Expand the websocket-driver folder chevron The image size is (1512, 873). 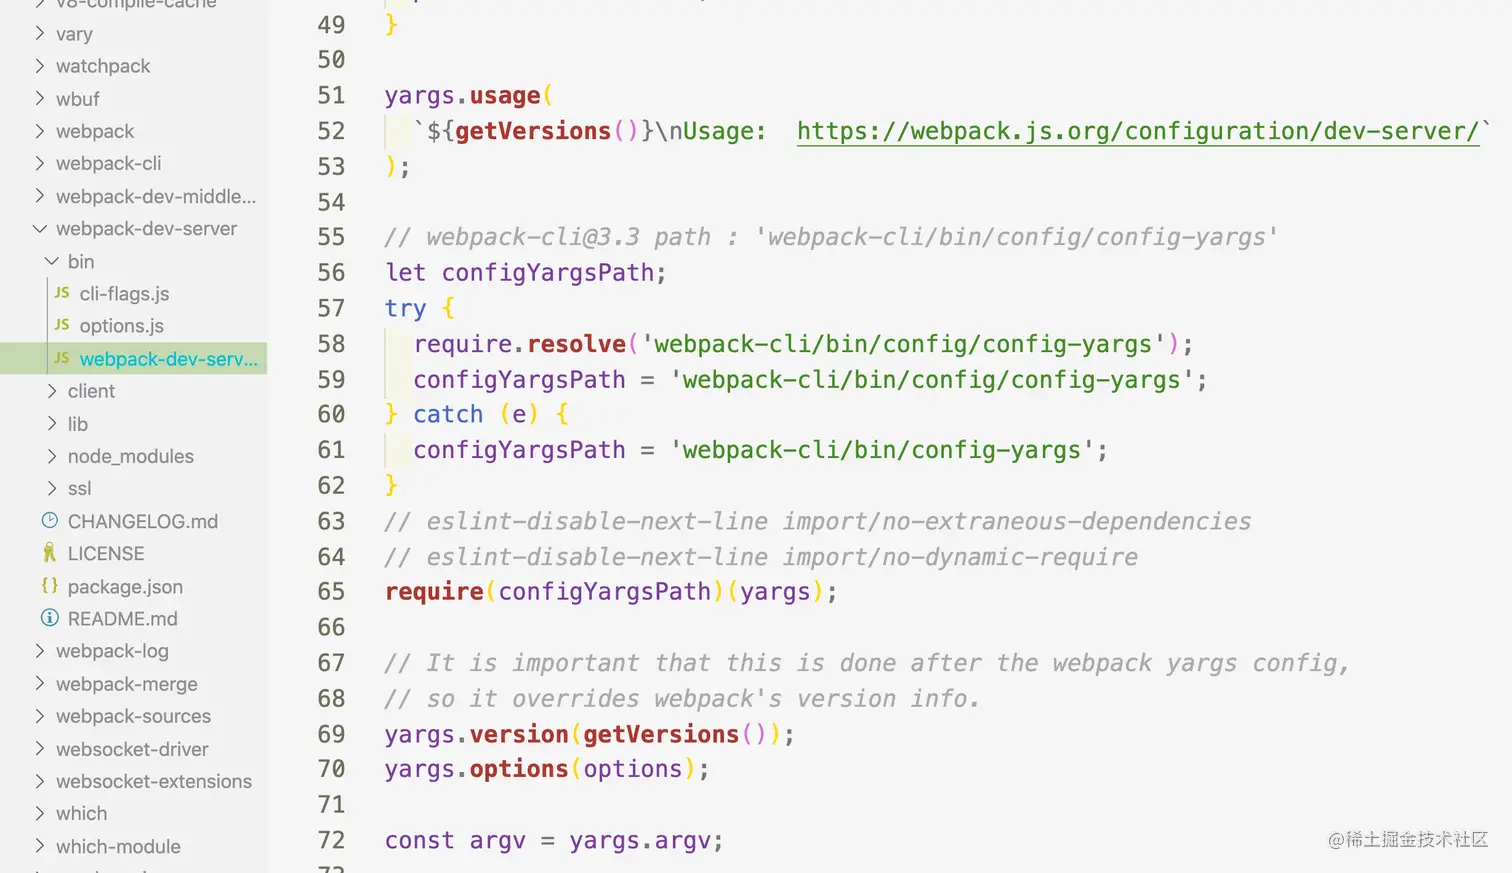[x=39, y=749]
